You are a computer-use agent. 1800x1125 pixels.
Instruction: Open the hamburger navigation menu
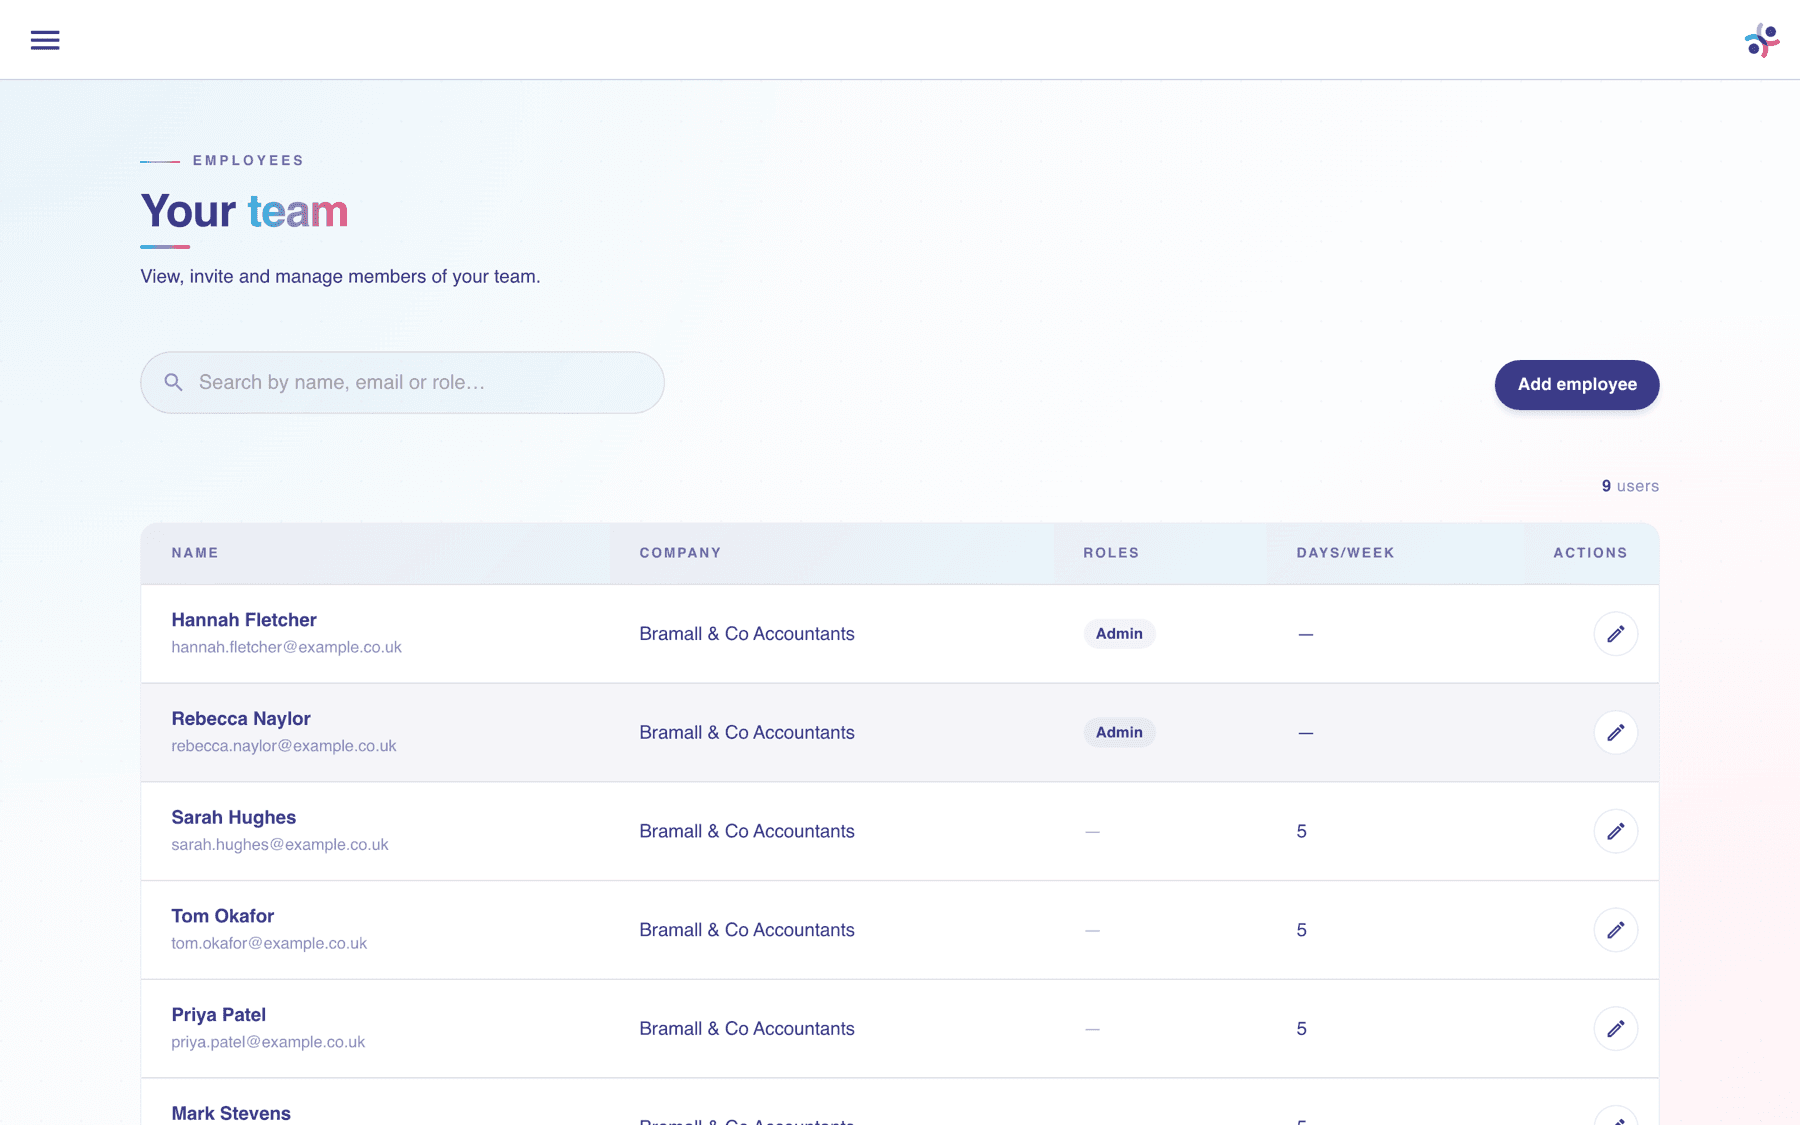pyautogui.click(x=45, y=40)
